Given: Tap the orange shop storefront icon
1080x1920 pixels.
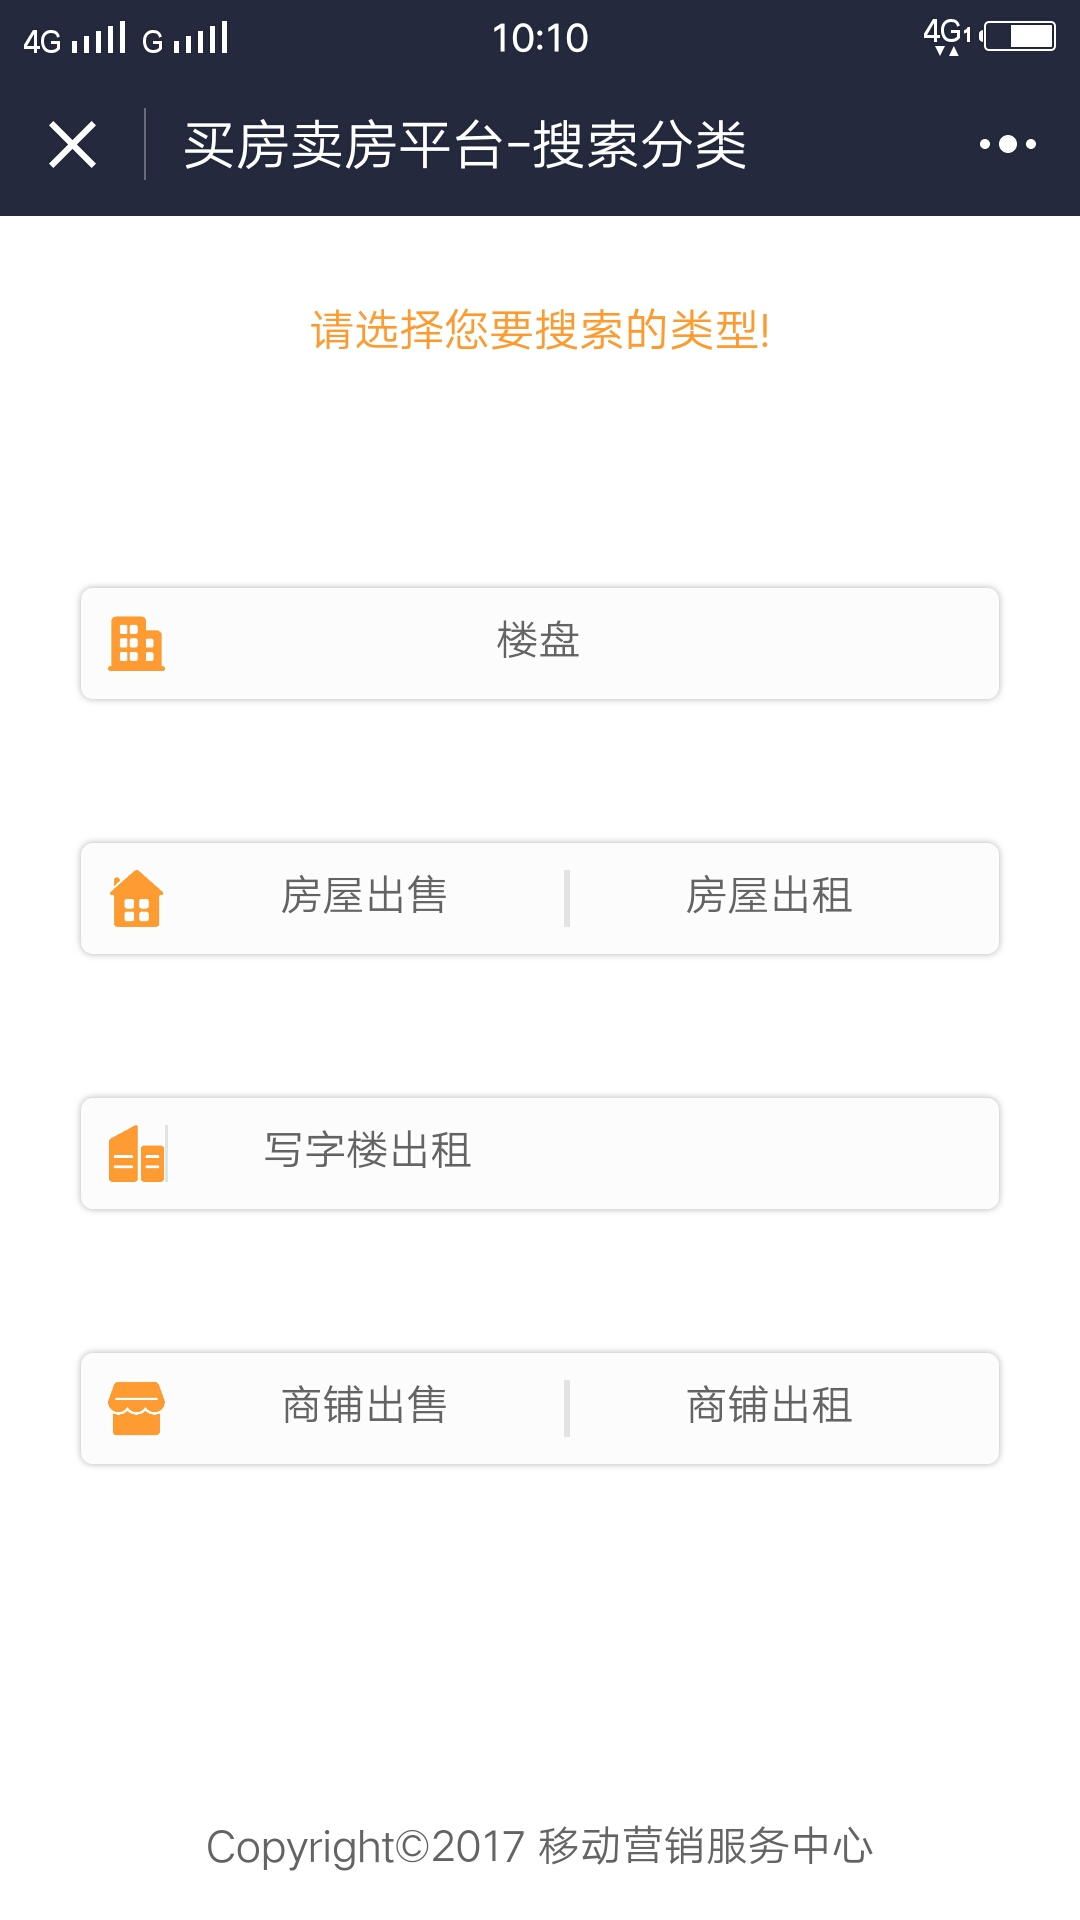Looking at the screenshot, I should (136, 1408).
